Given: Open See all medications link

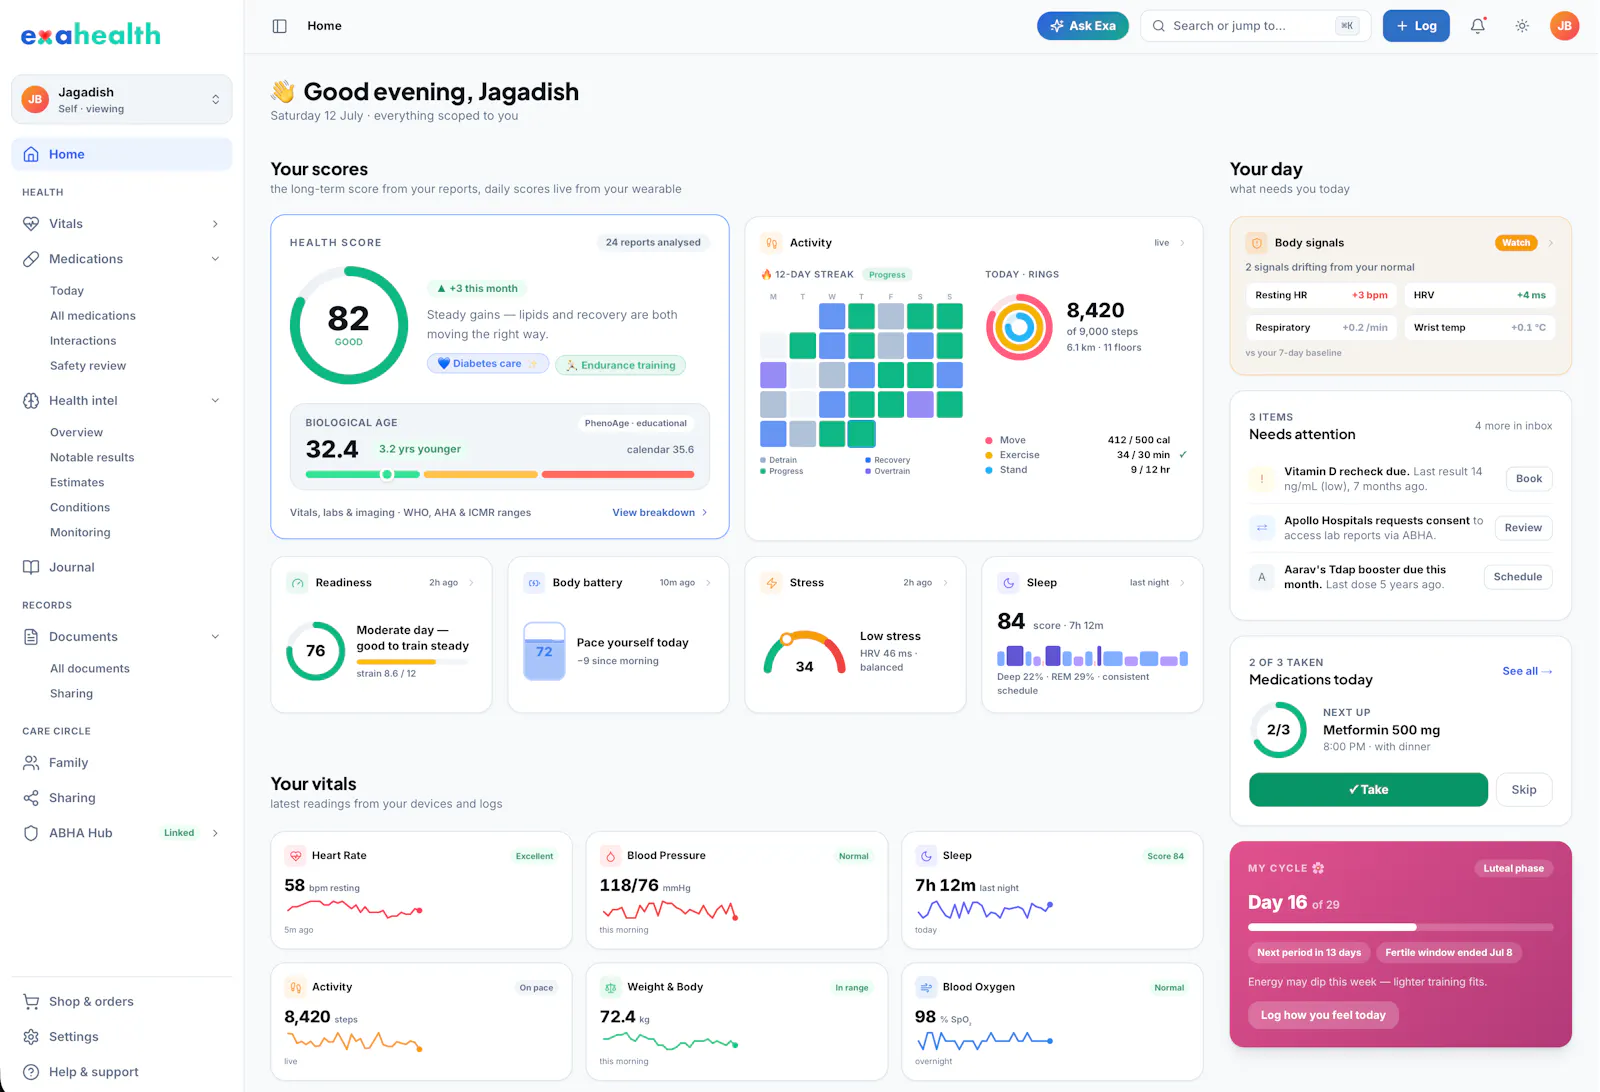Looking at the screenshot, I should pos(1527,671).
